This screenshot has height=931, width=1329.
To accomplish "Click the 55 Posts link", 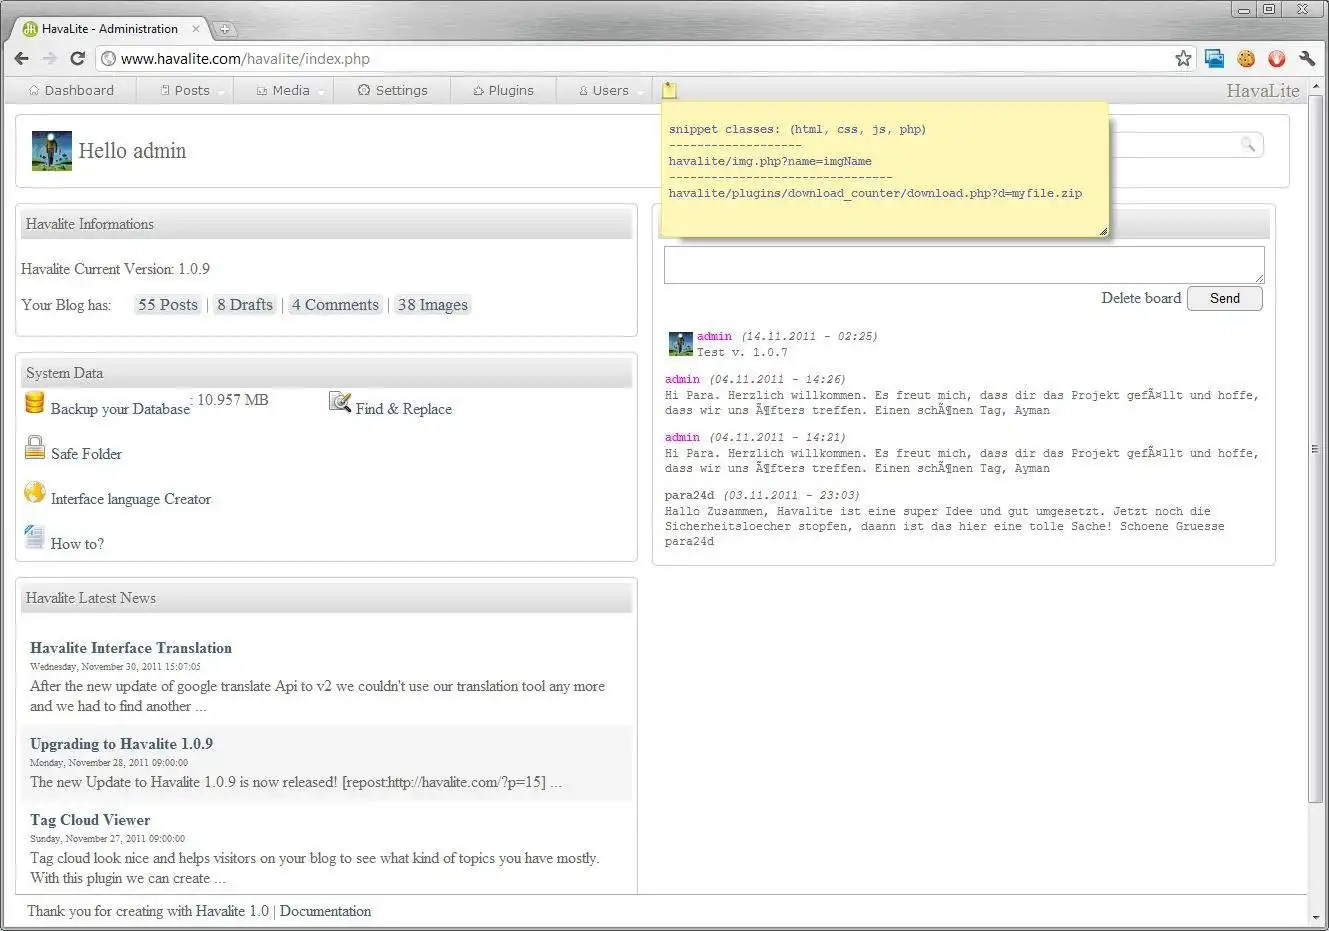I will point(168,305).
